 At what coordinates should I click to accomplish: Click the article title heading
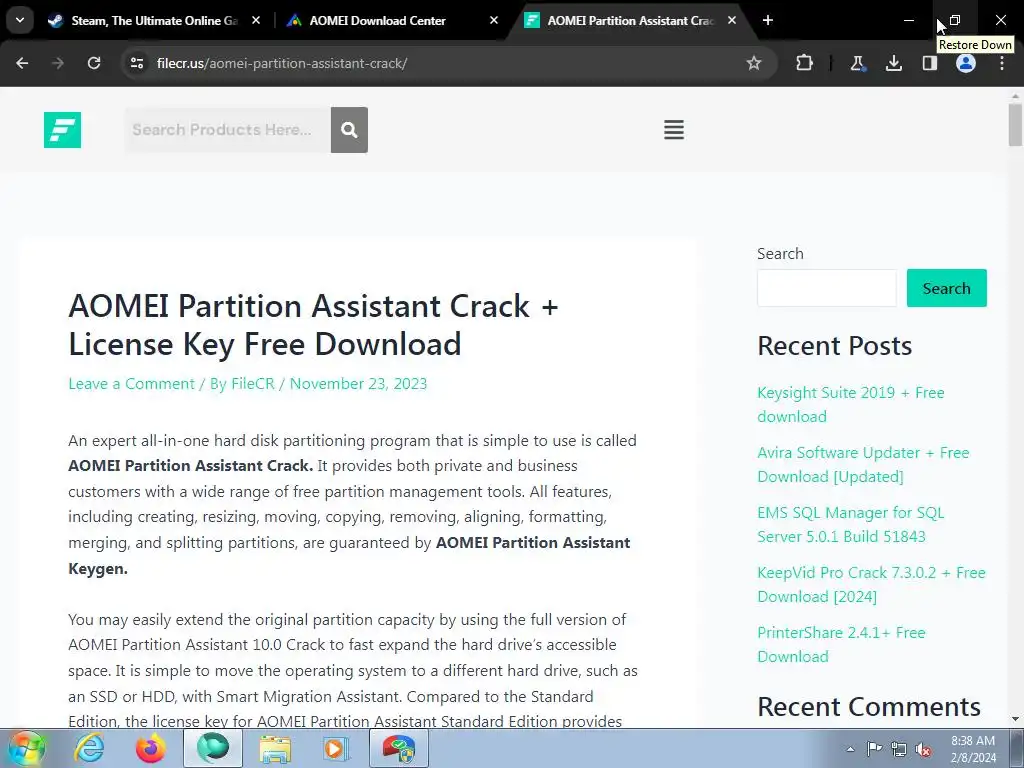[x=313, y=325]
